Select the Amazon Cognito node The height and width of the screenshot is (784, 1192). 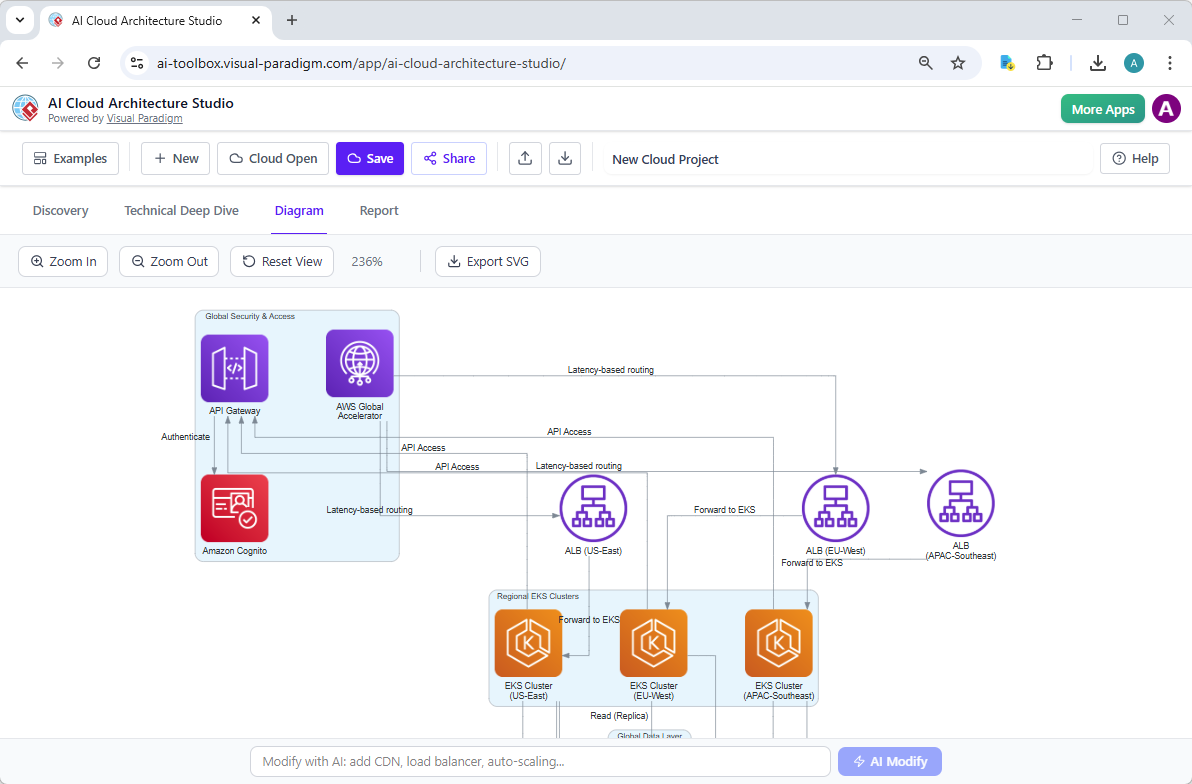[234, 508]
